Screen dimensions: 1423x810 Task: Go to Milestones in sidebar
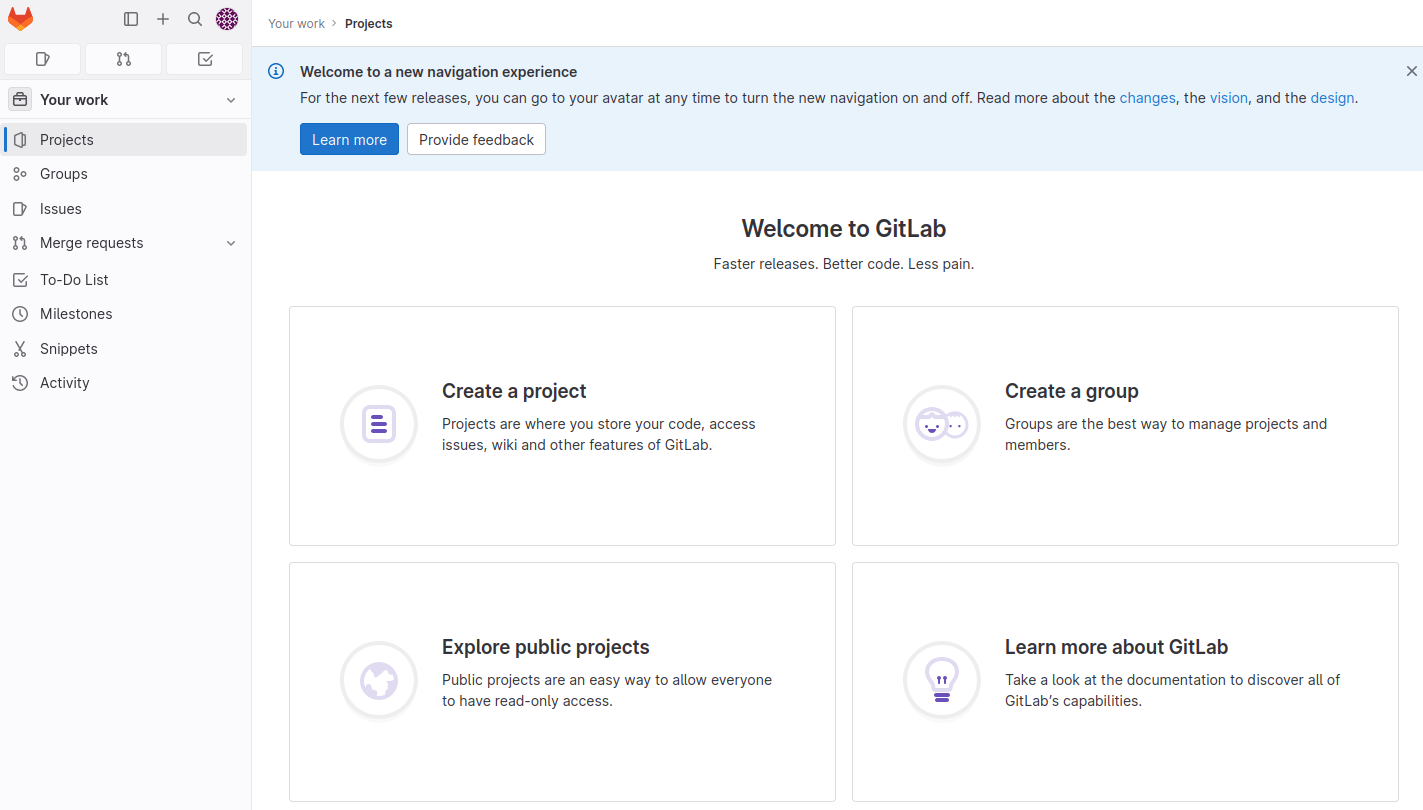coord(76,314)
